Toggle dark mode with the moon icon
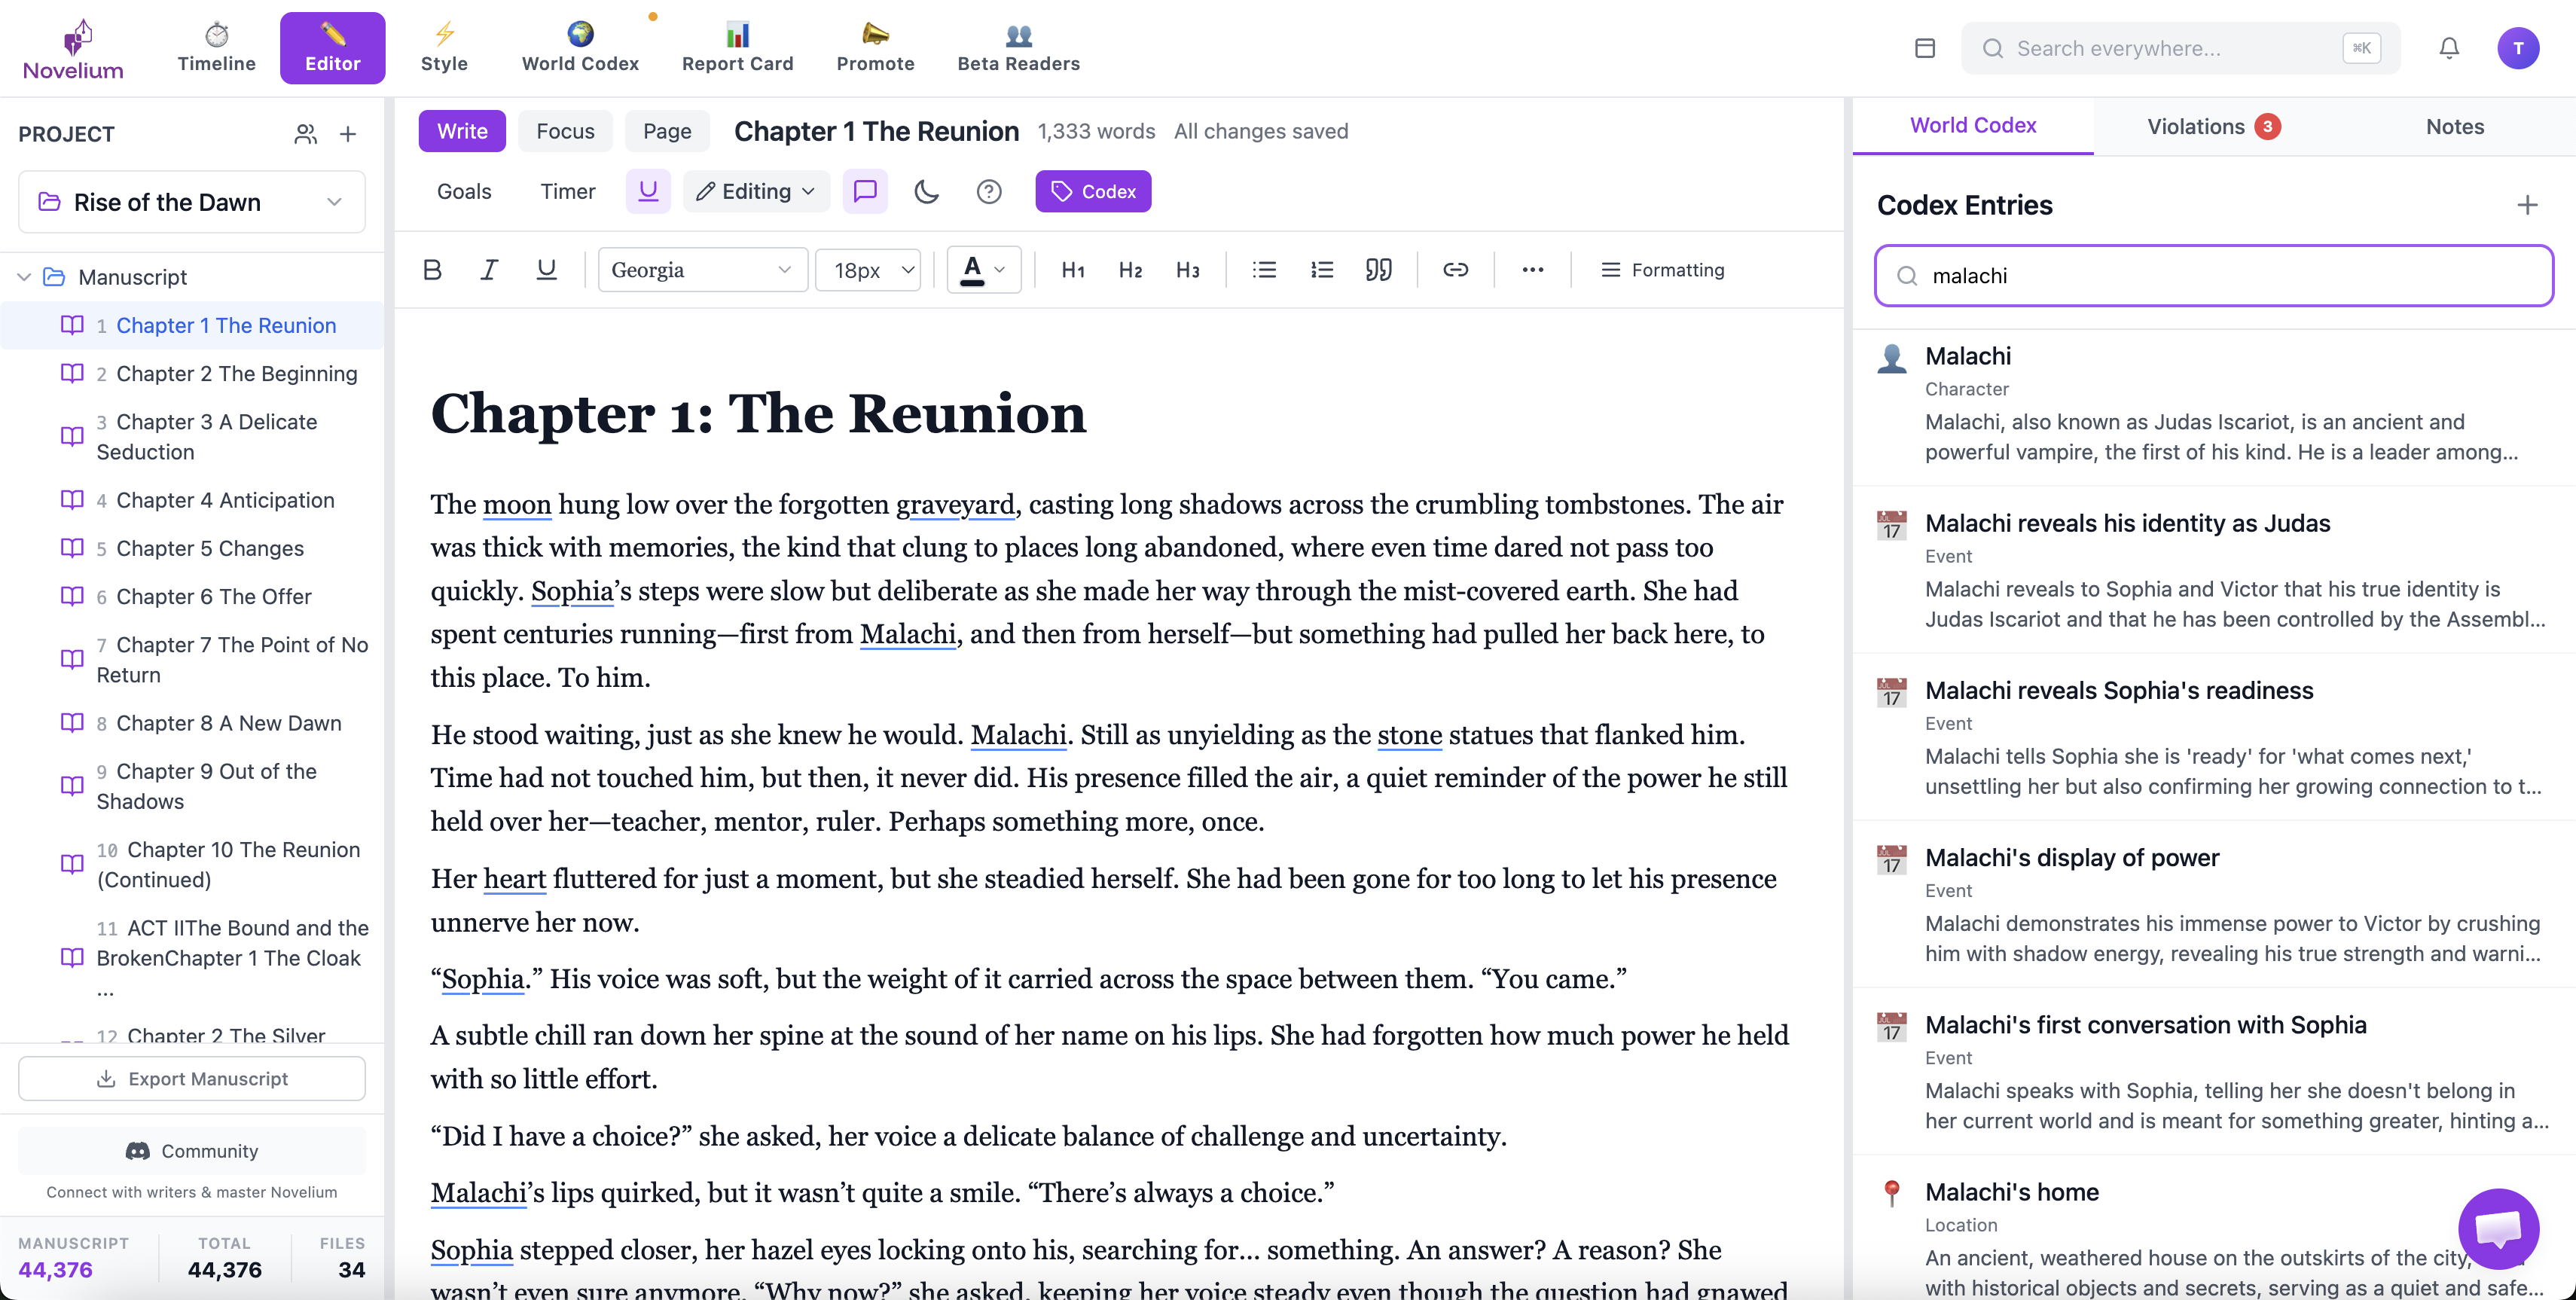Viewport: 2576px width, 1300px height. (926, 191)
